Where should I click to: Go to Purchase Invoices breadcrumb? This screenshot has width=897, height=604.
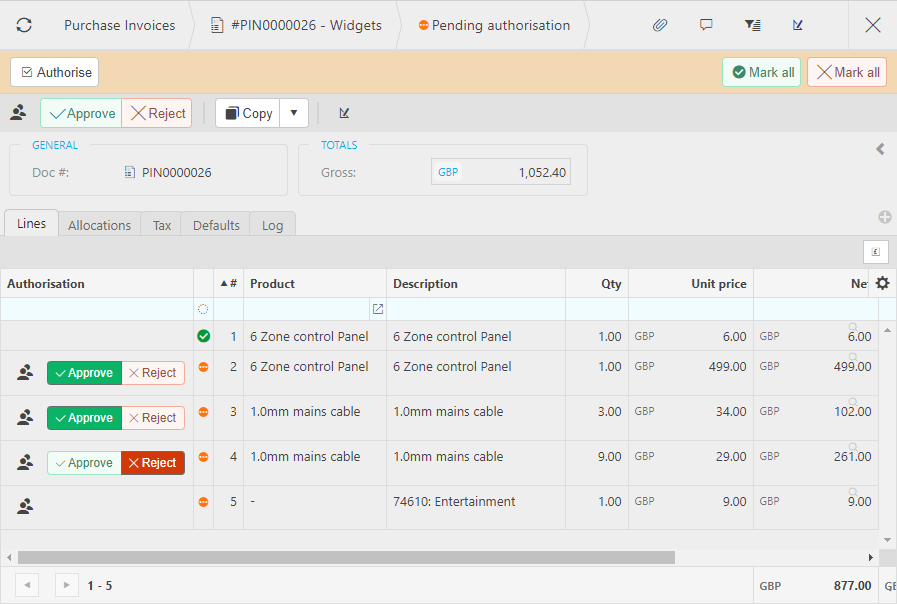click(x=120, y=25)
